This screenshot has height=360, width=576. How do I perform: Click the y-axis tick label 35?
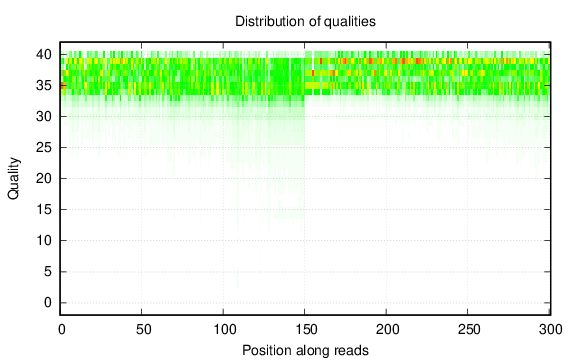coord(44,86)
